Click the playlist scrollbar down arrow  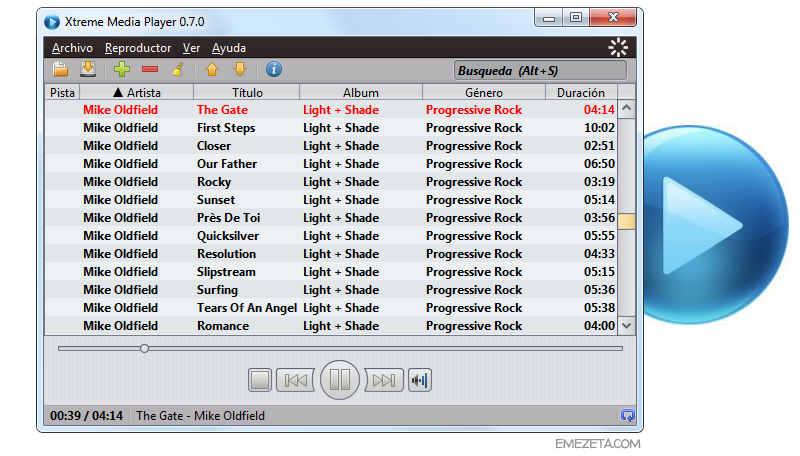(x=627, y=325)
